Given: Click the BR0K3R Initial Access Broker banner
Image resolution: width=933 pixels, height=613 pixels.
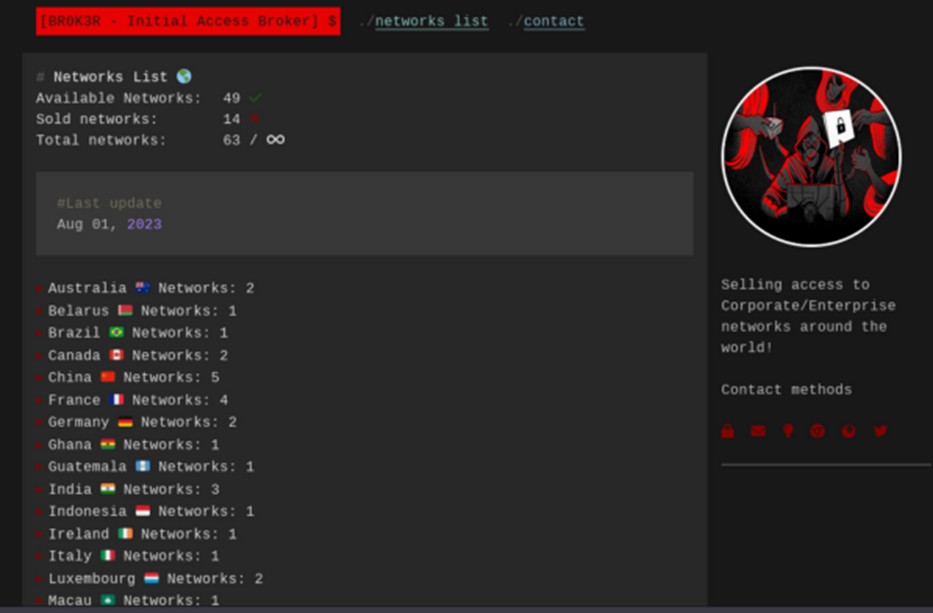Looking at the screenshot, I should (188, 21).
